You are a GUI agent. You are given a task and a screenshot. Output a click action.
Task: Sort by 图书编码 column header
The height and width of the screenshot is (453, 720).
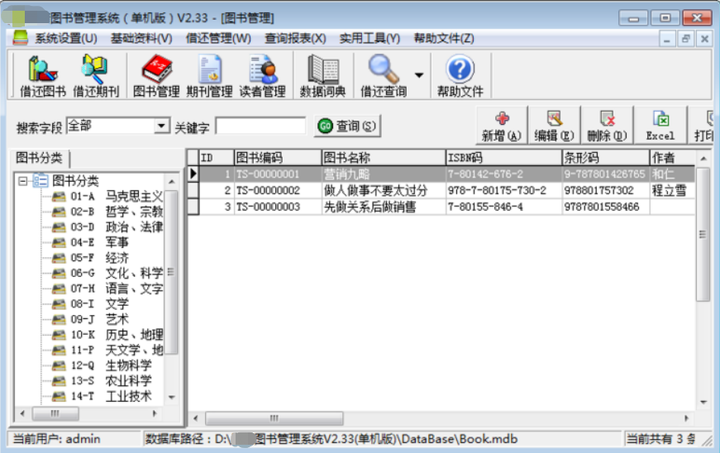(x=277, y=158)
